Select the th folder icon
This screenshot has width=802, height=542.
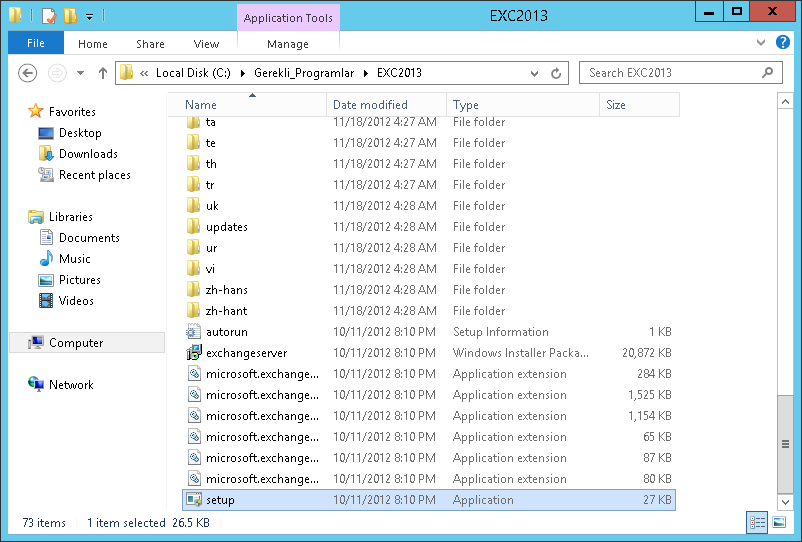[x=193, y=164]
